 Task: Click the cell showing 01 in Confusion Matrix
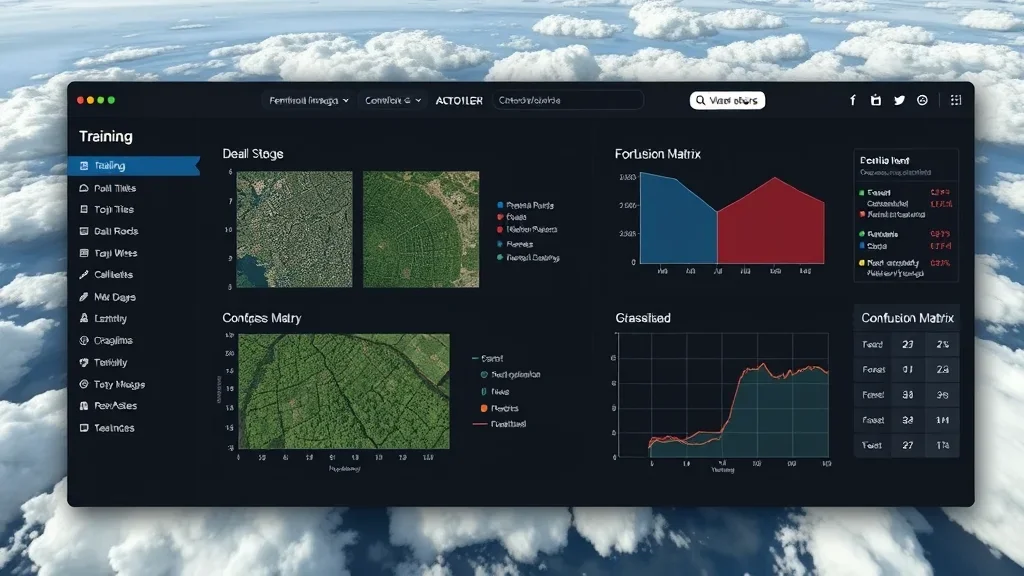click(x=908, y=370)
